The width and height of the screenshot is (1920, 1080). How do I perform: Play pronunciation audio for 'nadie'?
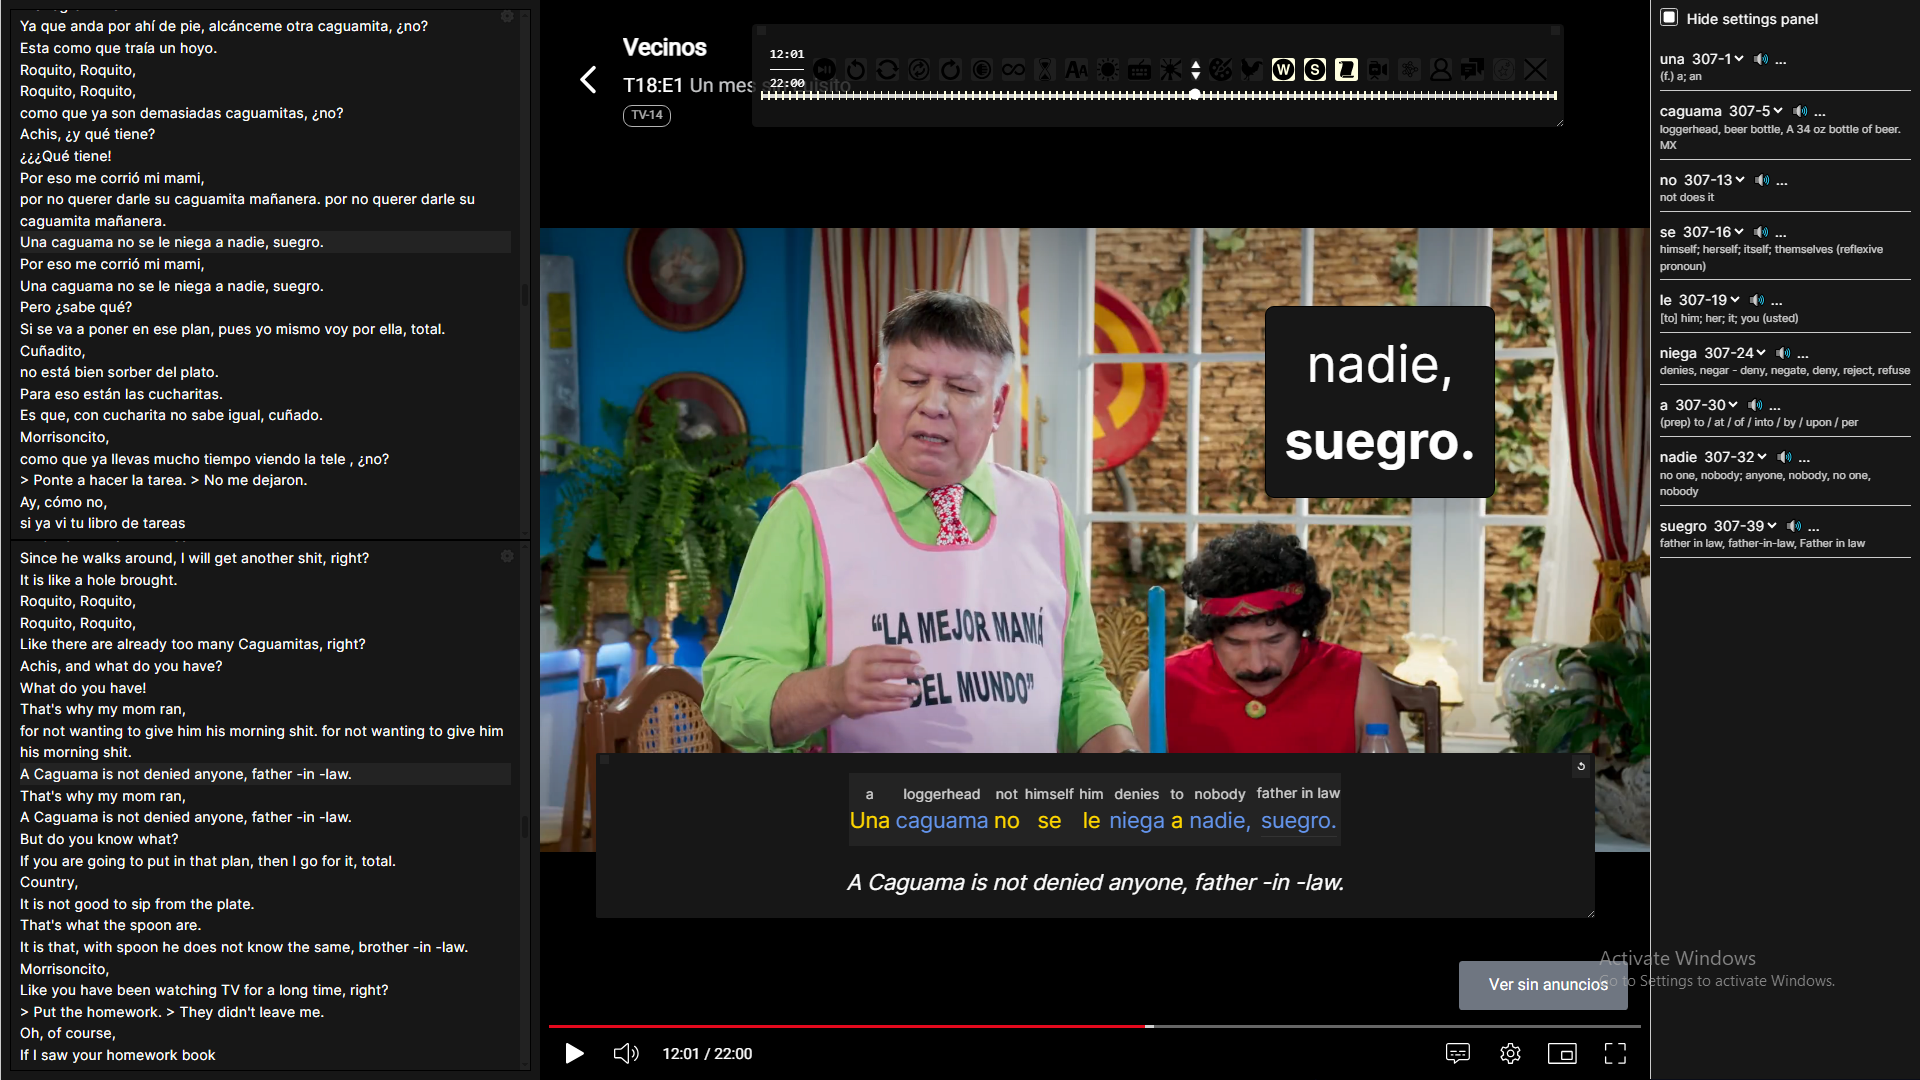(x=1785, y=457)
